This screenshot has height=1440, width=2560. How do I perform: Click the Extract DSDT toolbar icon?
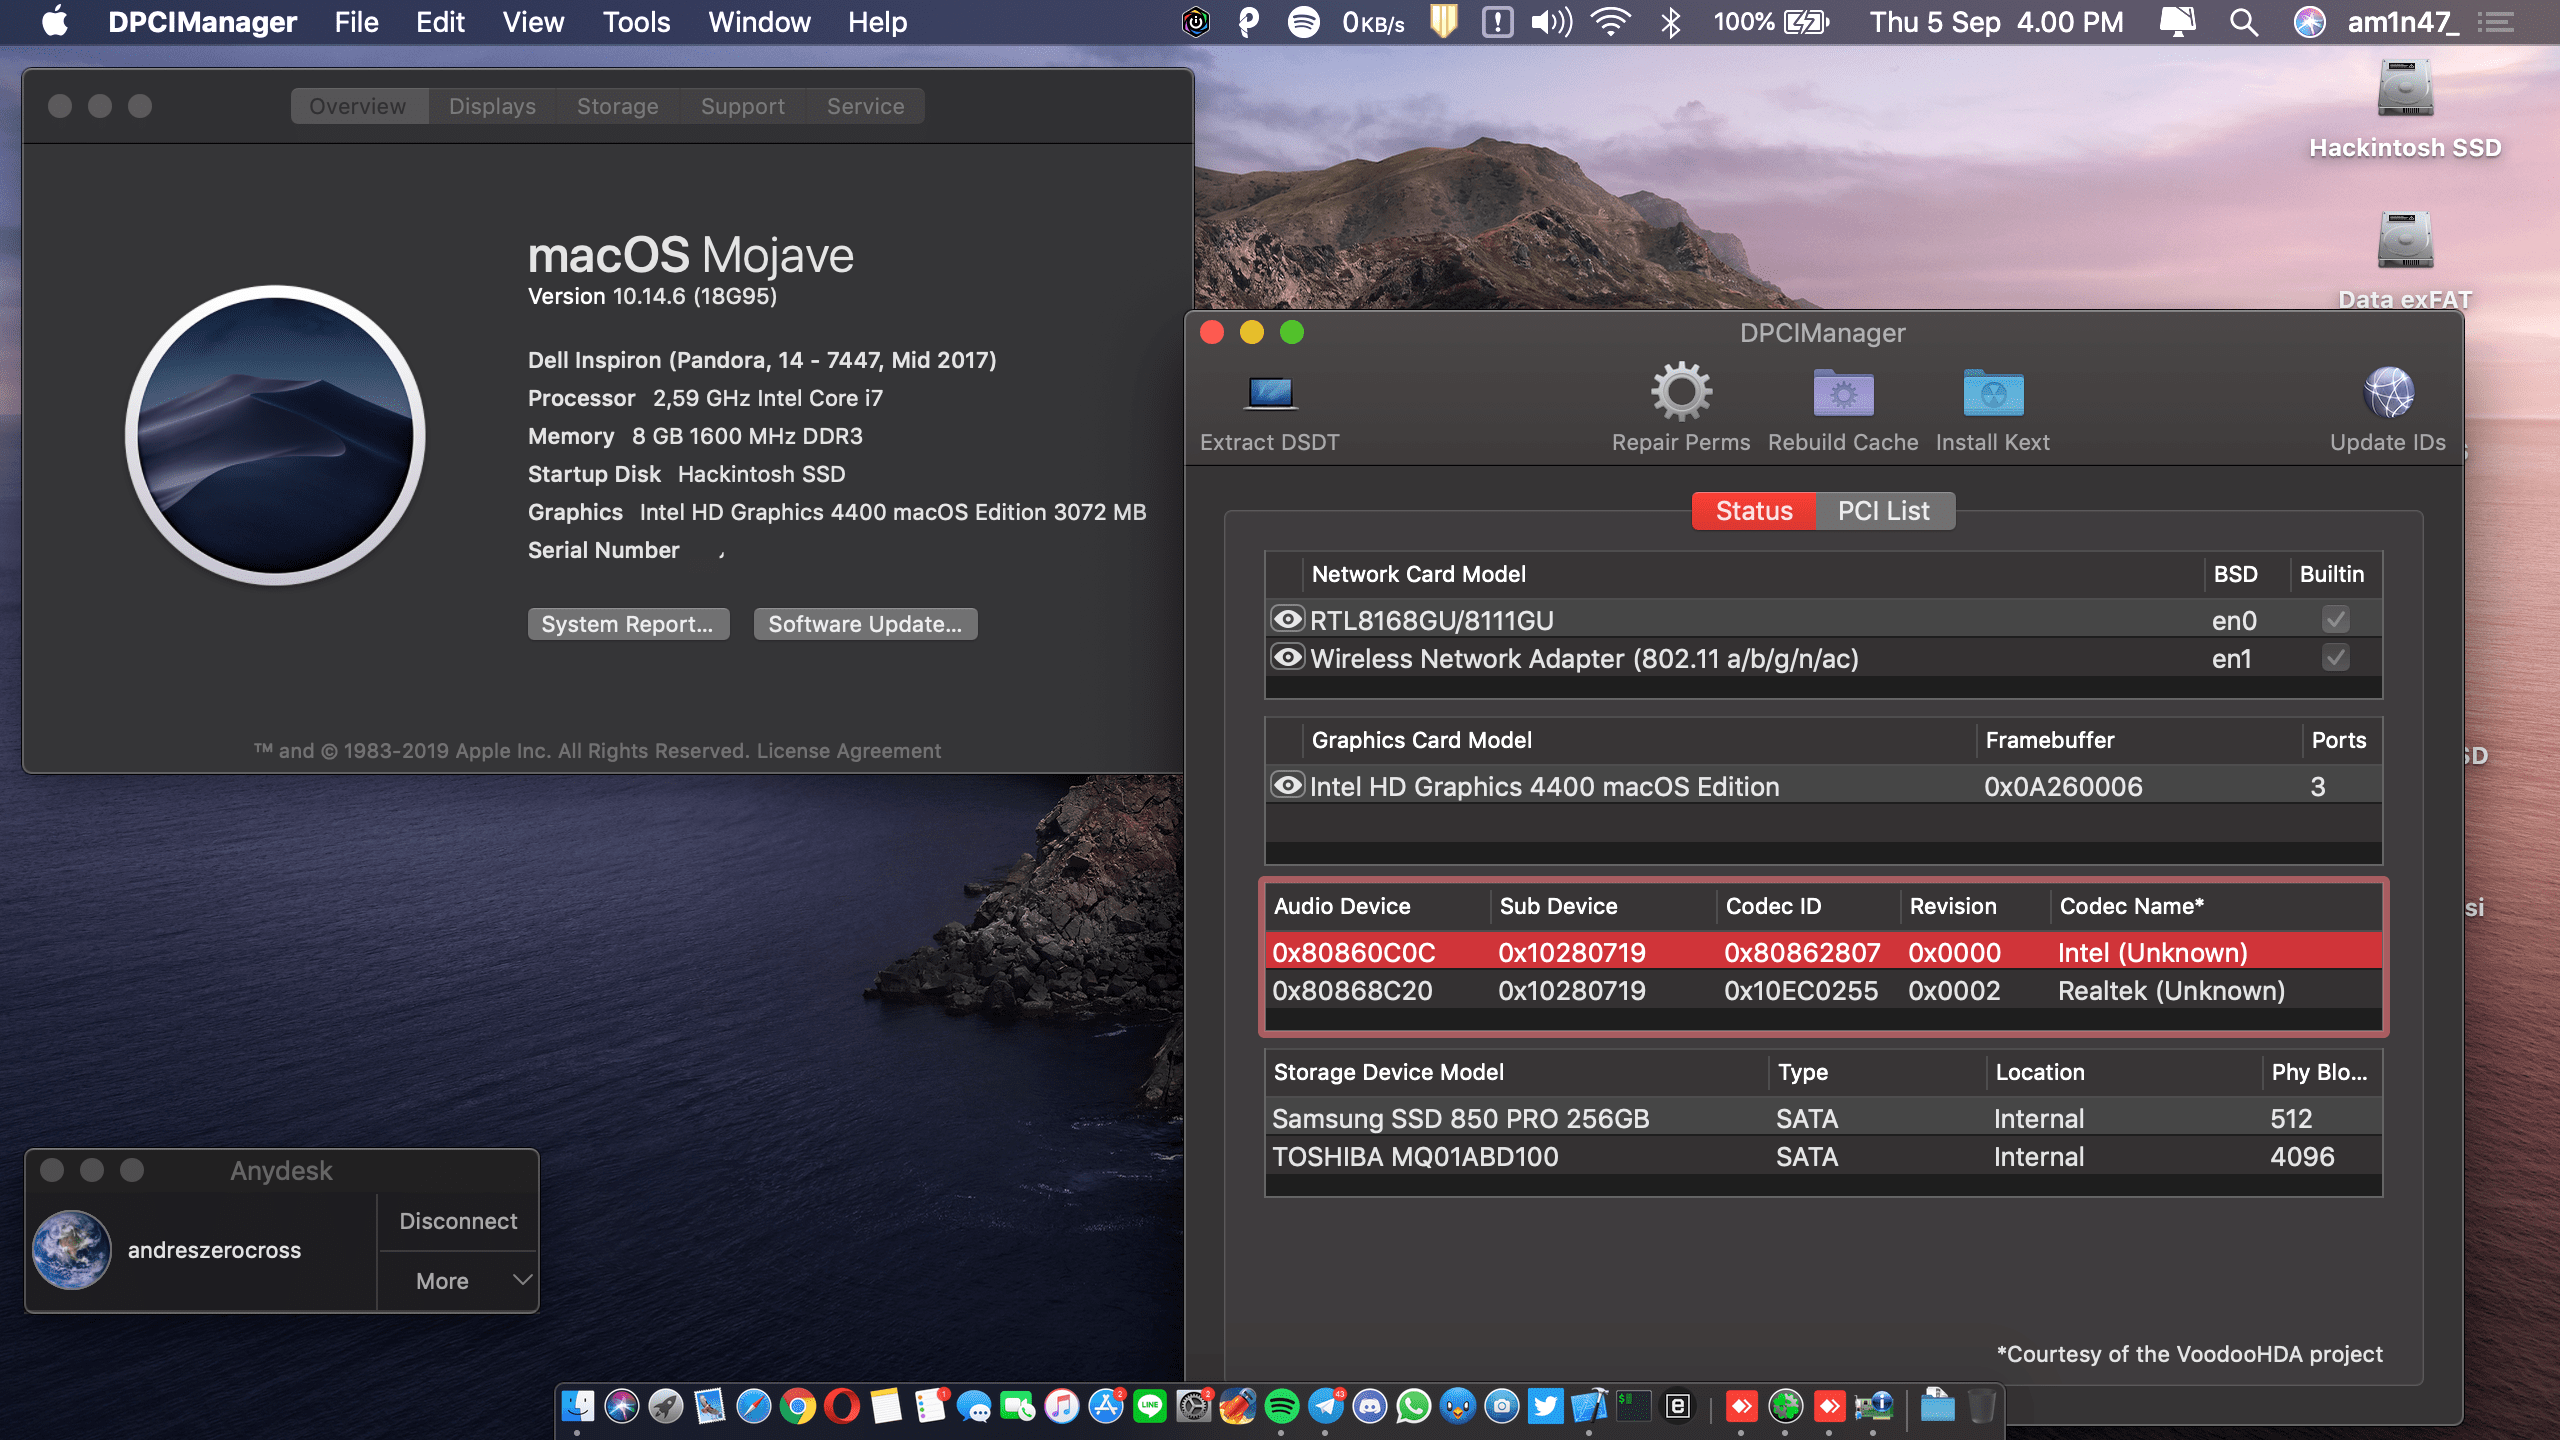tap(1270, 395)
